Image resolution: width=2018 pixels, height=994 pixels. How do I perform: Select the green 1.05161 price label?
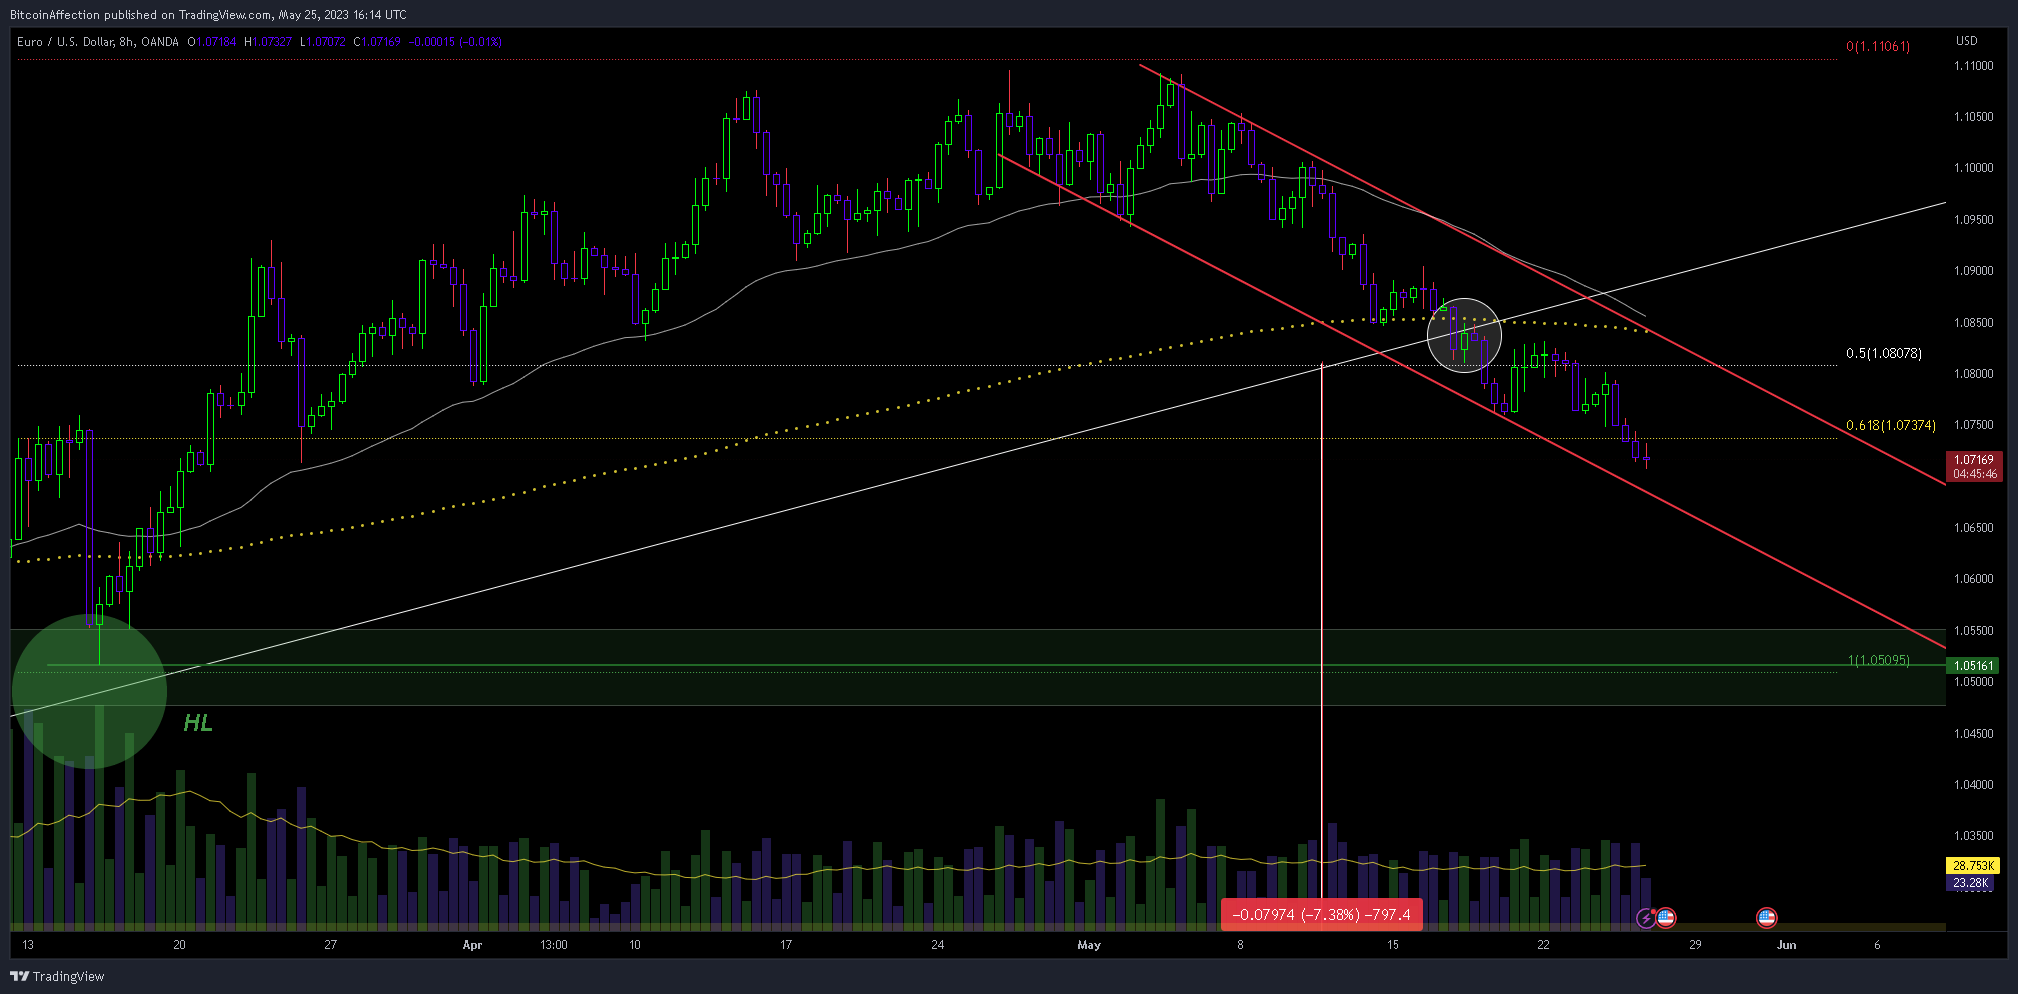pos(1974,665)
